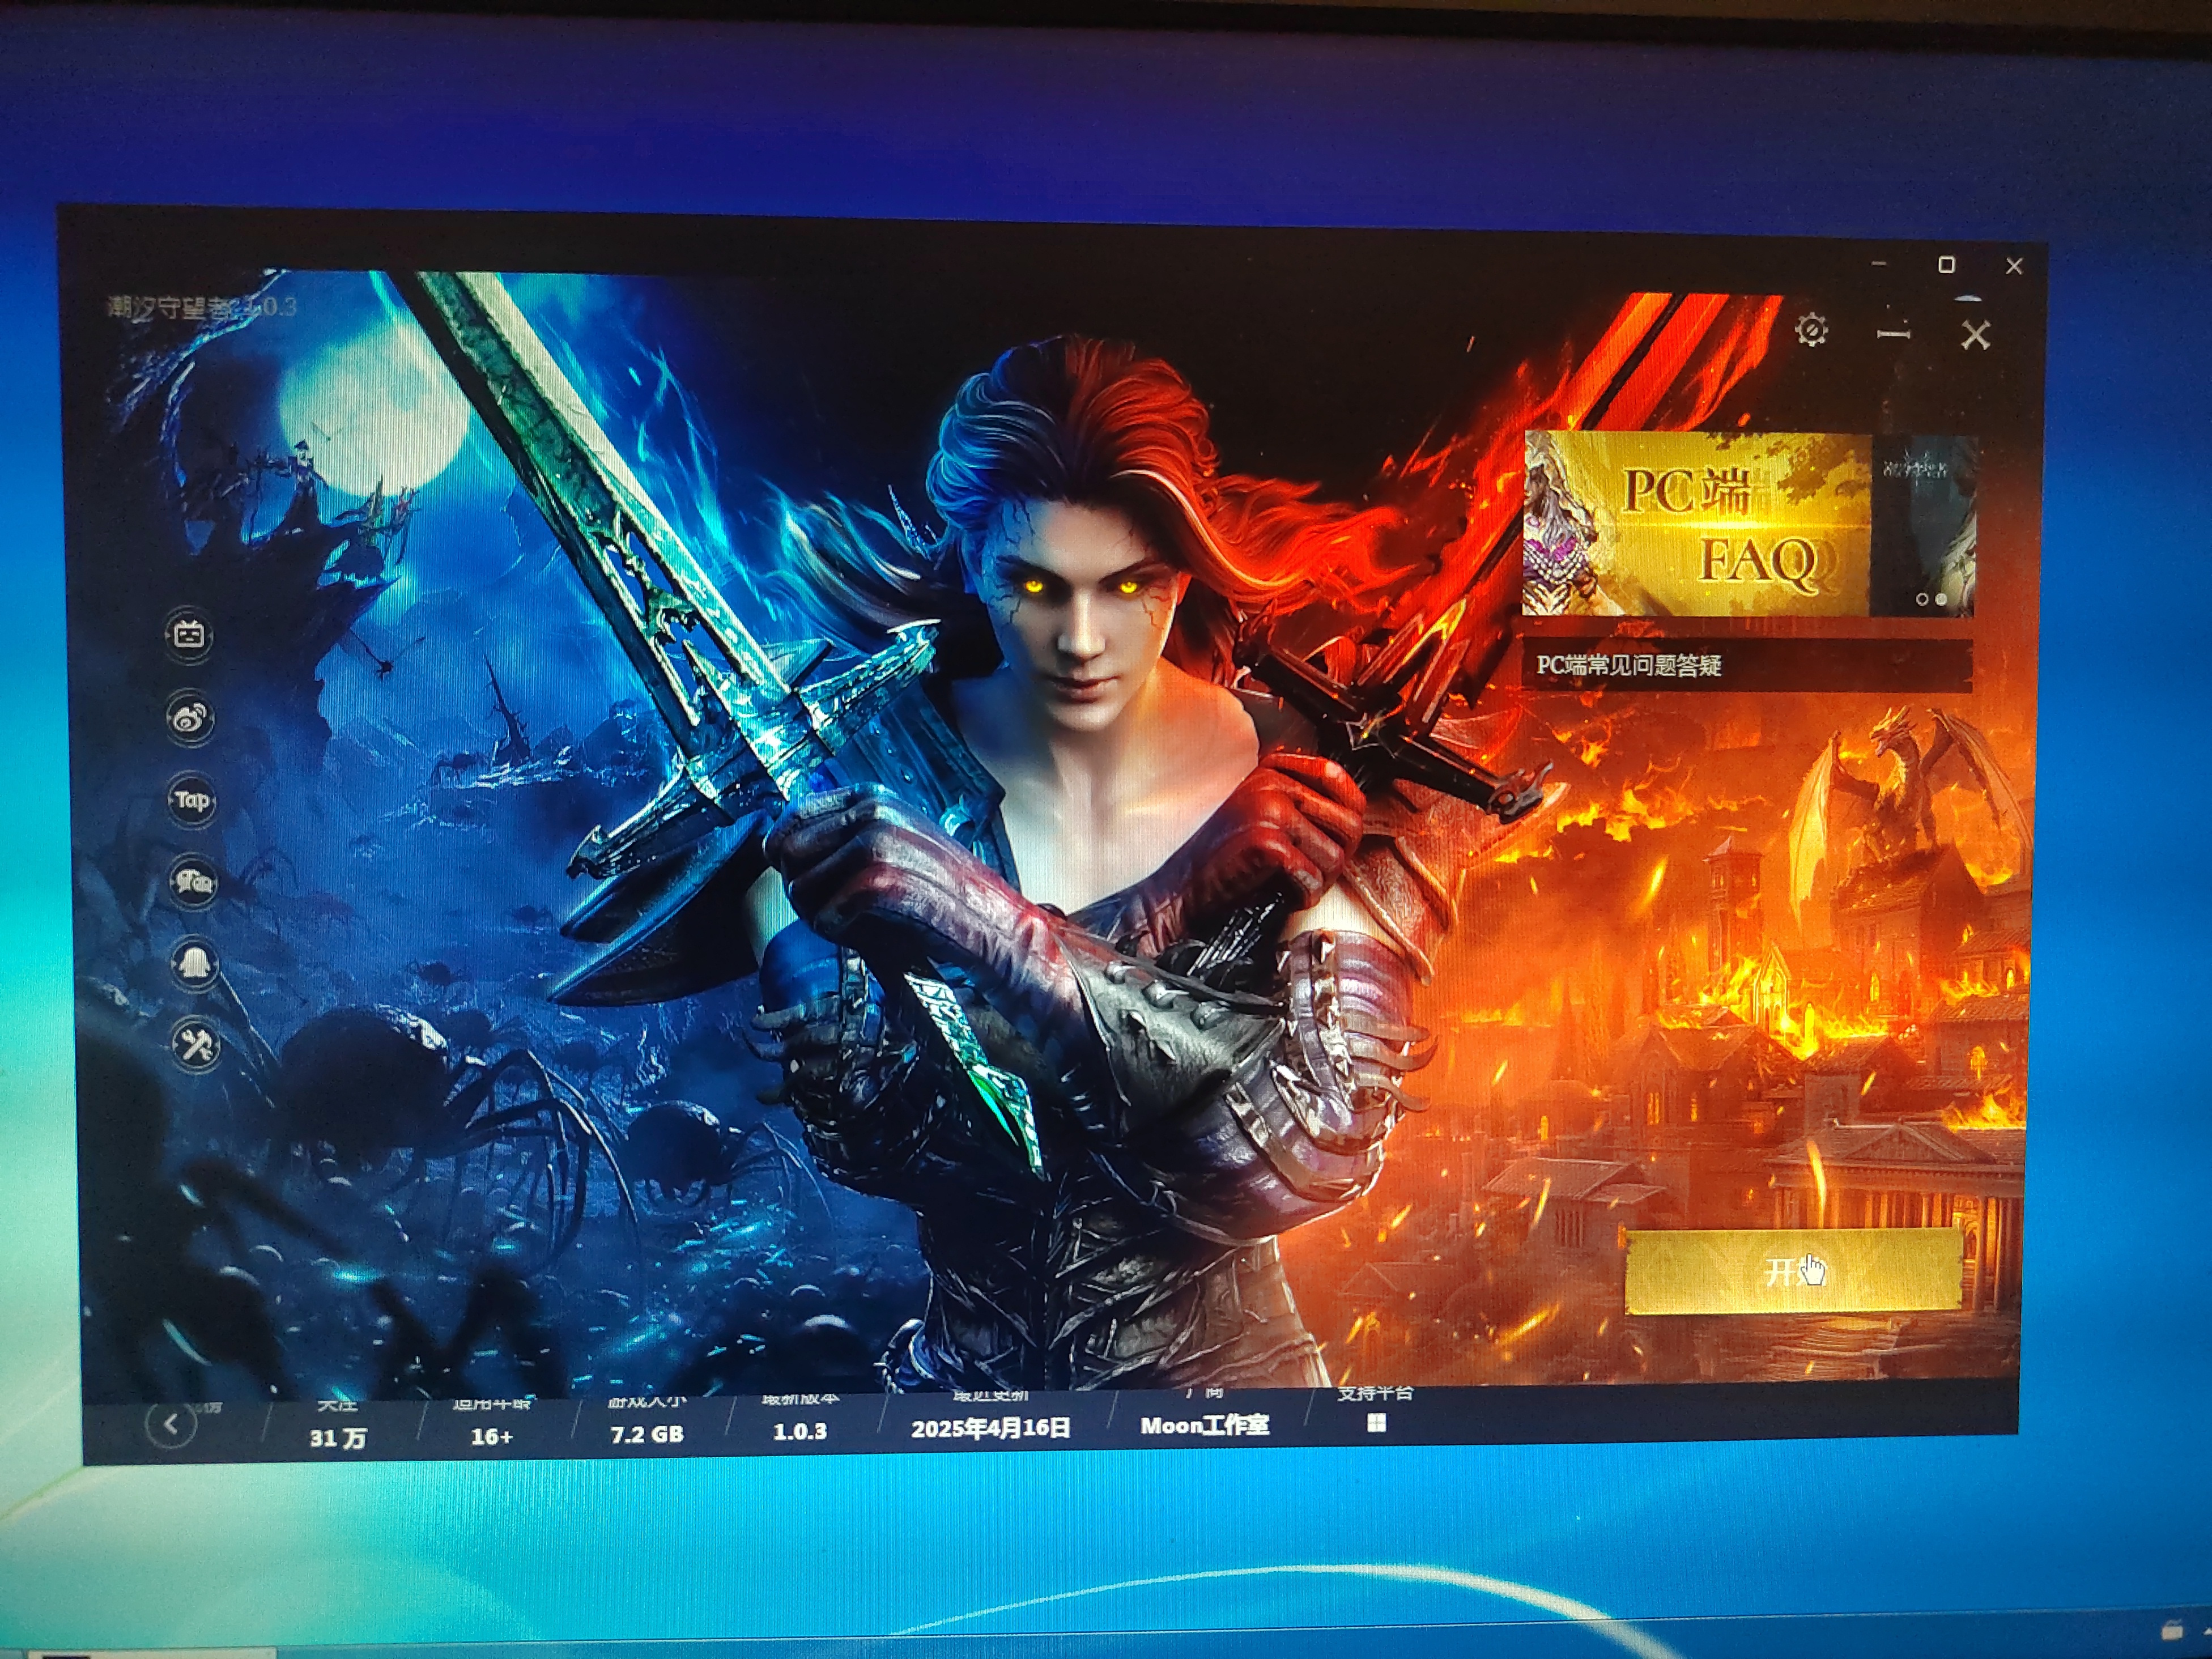This screenshot has height=1659, width=2212.
Task: Click the Moon工作室 developer name
Action: coord(1204,1425)
